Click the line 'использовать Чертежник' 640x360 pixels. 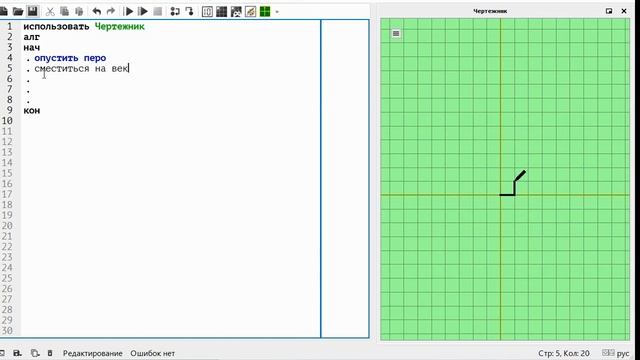pos(84,27)
